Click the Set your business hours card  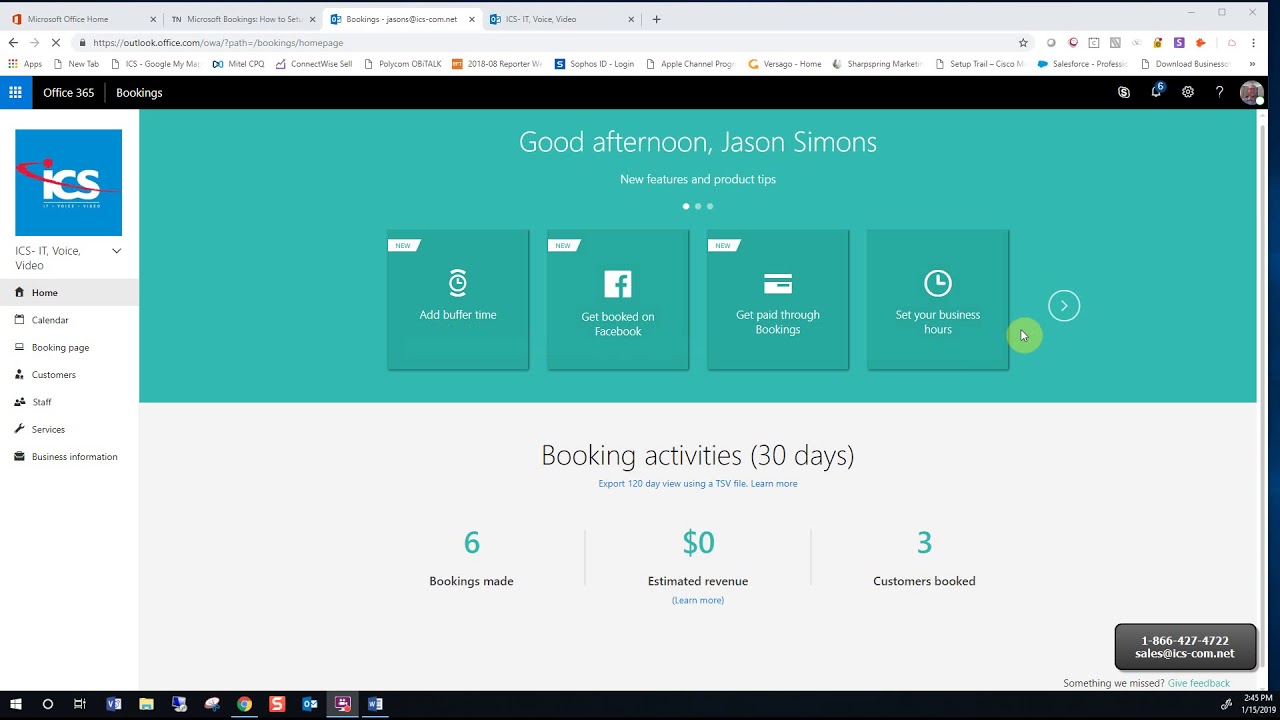tap(938, 300)
